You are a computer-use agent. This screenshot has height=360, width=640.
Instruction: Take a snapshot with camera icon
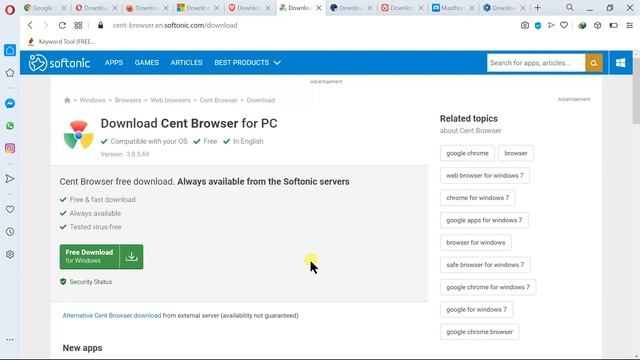pos(524,25)
